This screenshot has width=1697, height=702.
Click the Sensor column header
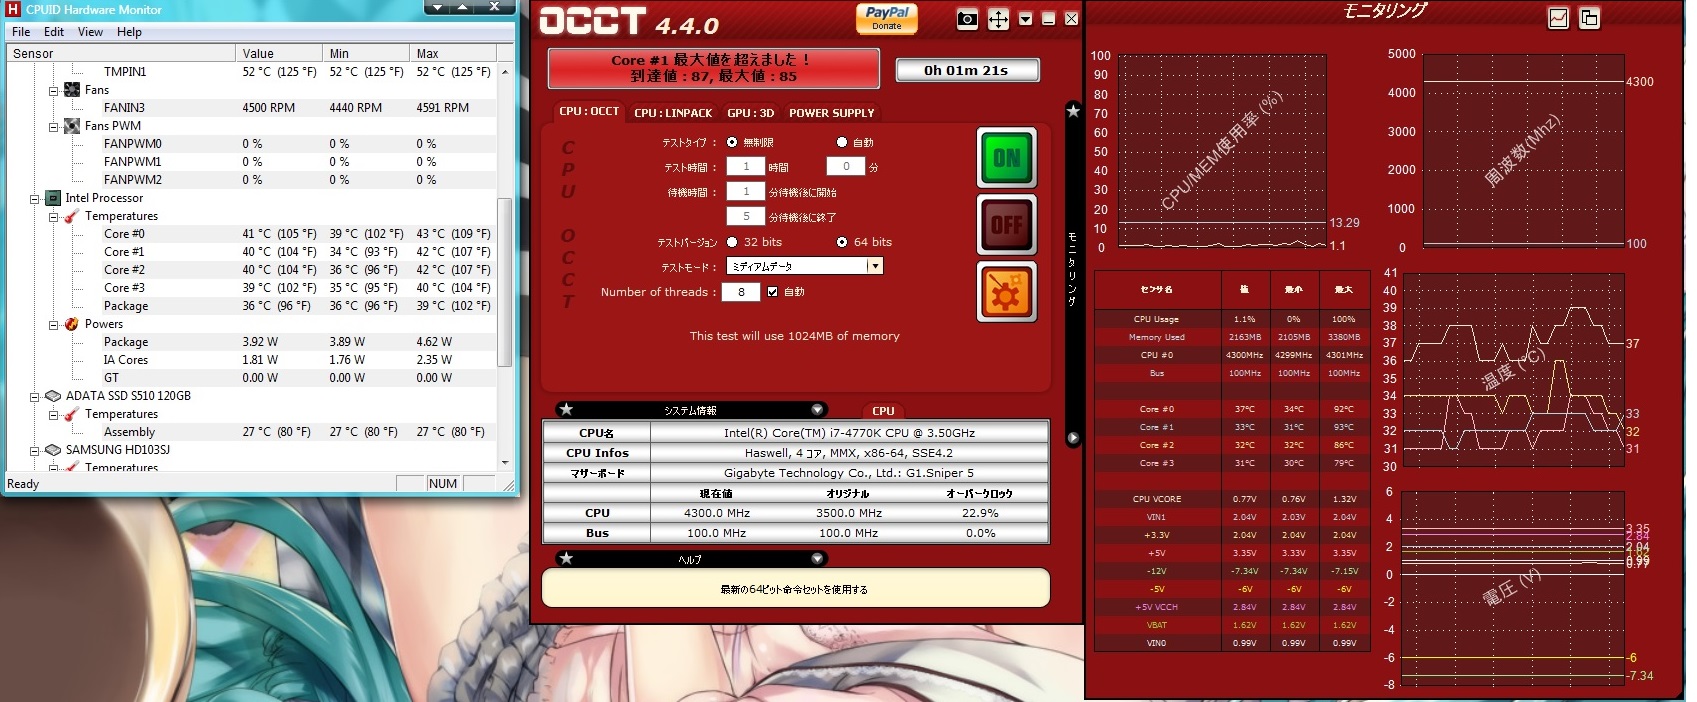point(121,53)
